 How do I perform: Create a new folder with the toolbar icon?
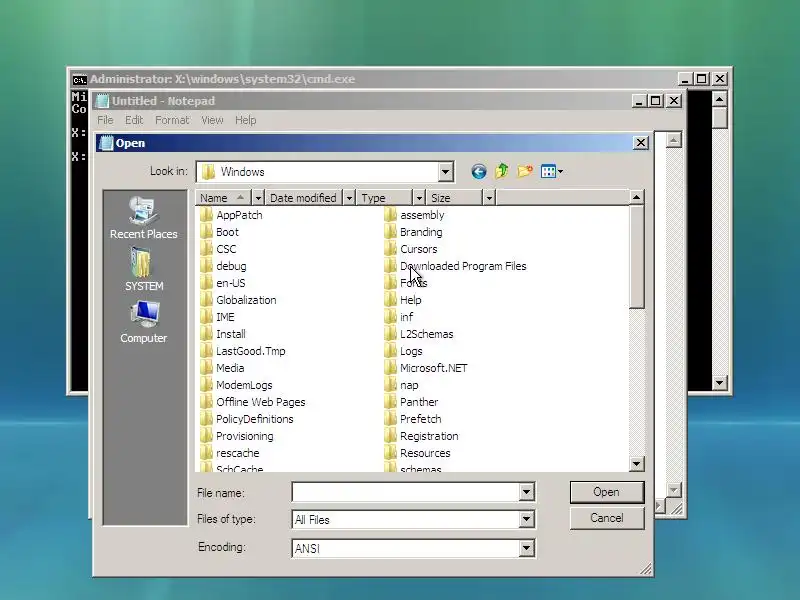coord(524,171)
